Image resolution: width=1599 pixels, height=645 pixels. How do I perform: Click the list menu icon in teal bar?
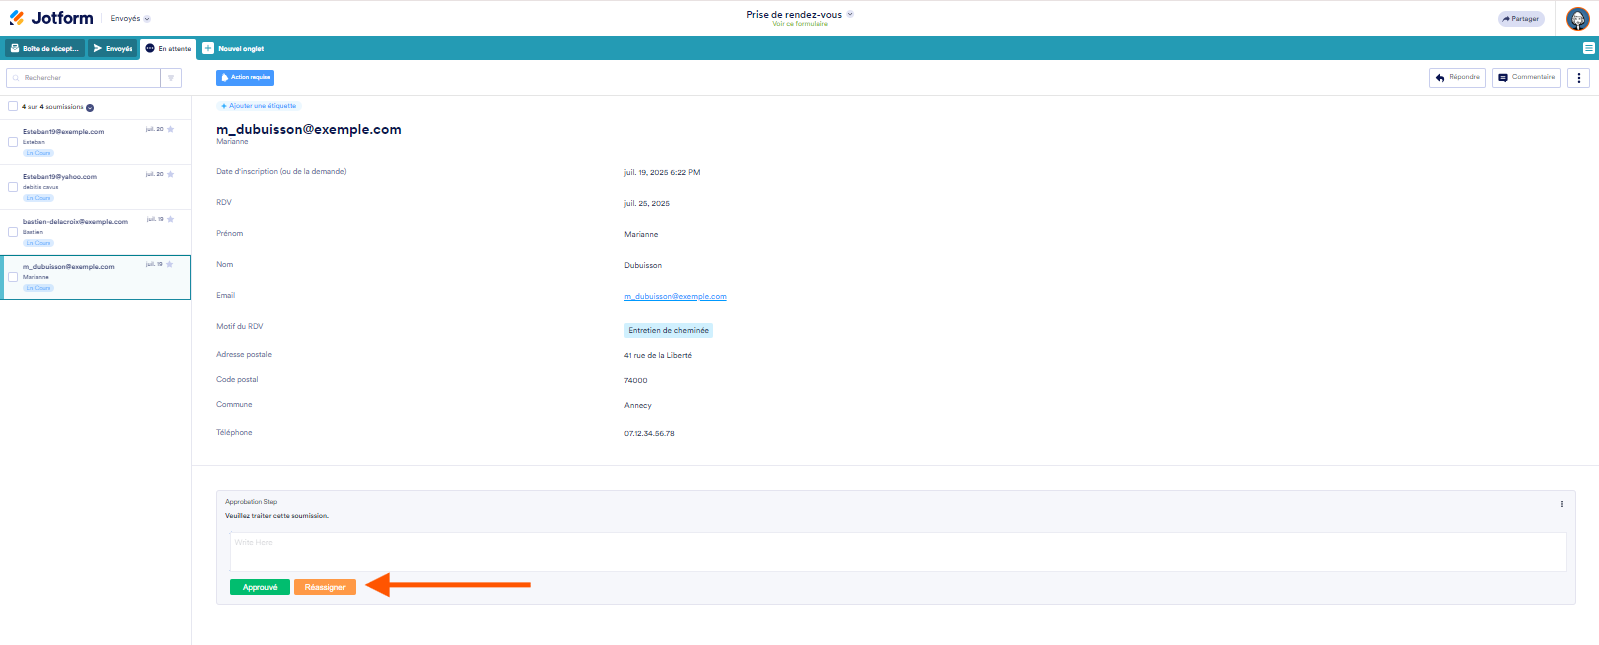point(1588,48)
